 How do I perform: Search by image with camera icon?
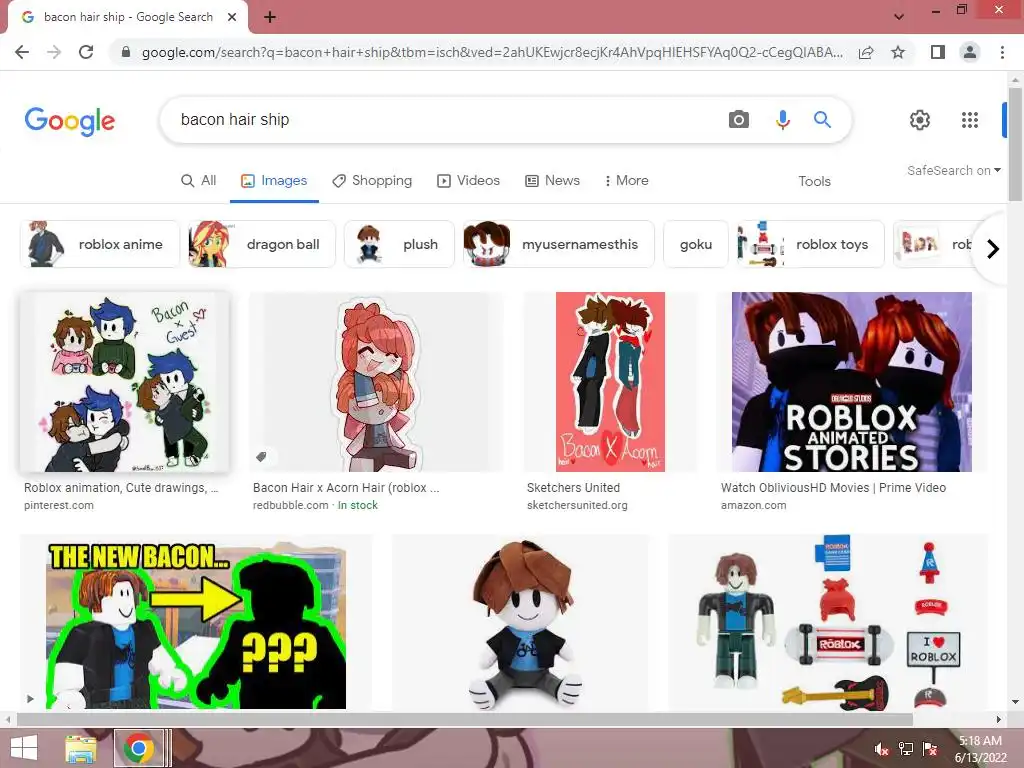pyautogui.click(x=739, y=120)
